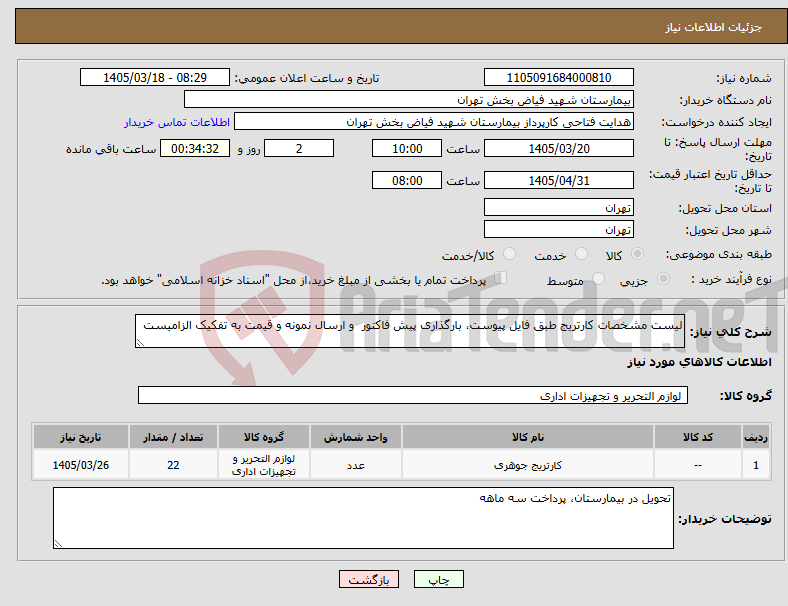The image size is (788, 606).
Task: Click the request creator name field
Action: pyautogui.click(x=434, y=122)
